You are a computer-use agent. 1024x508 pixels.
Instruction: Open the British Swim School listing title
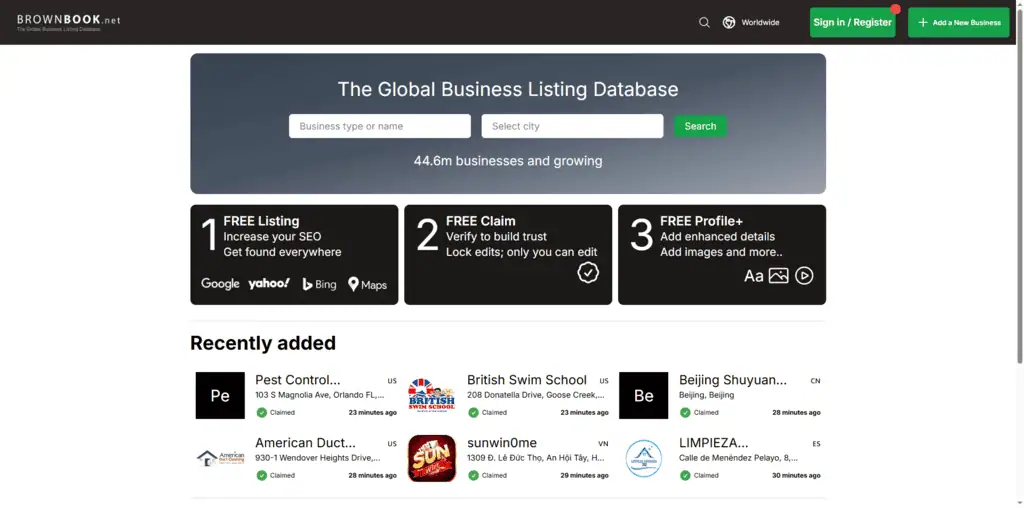(527, 380)
